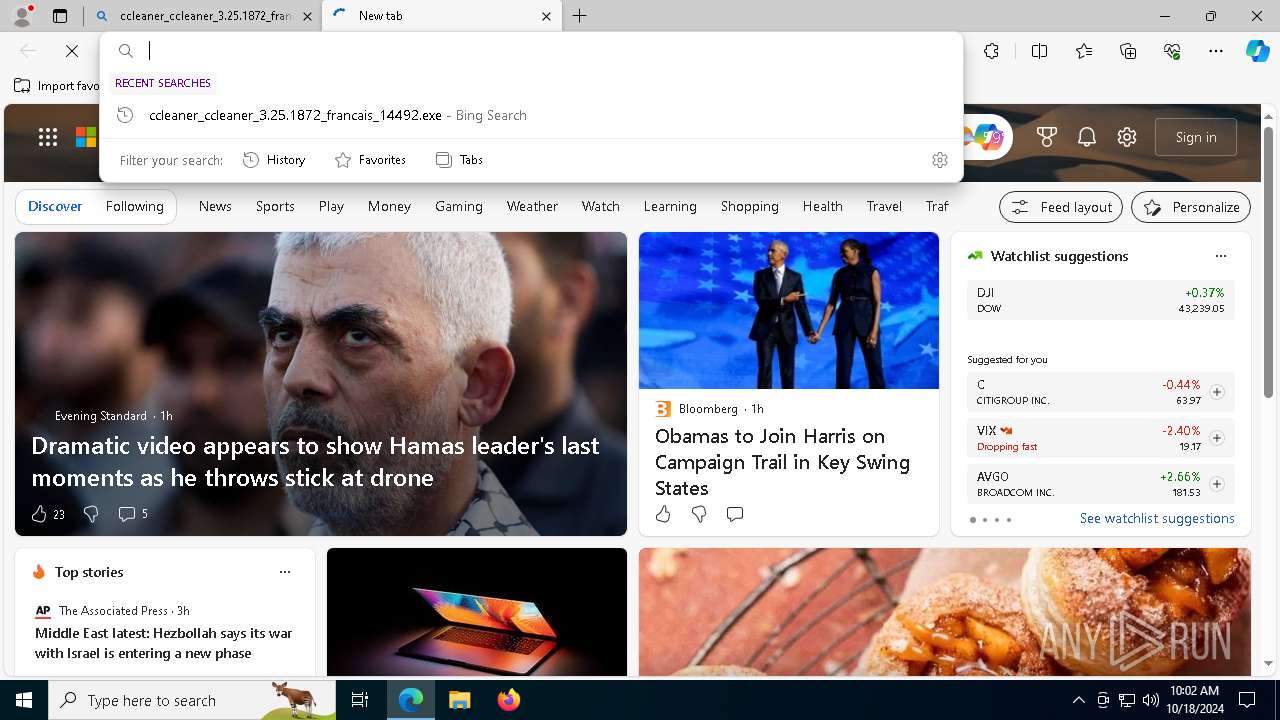Open Copilot sidebar icon
This screenshot has width=1280, height=720.
1257,51
